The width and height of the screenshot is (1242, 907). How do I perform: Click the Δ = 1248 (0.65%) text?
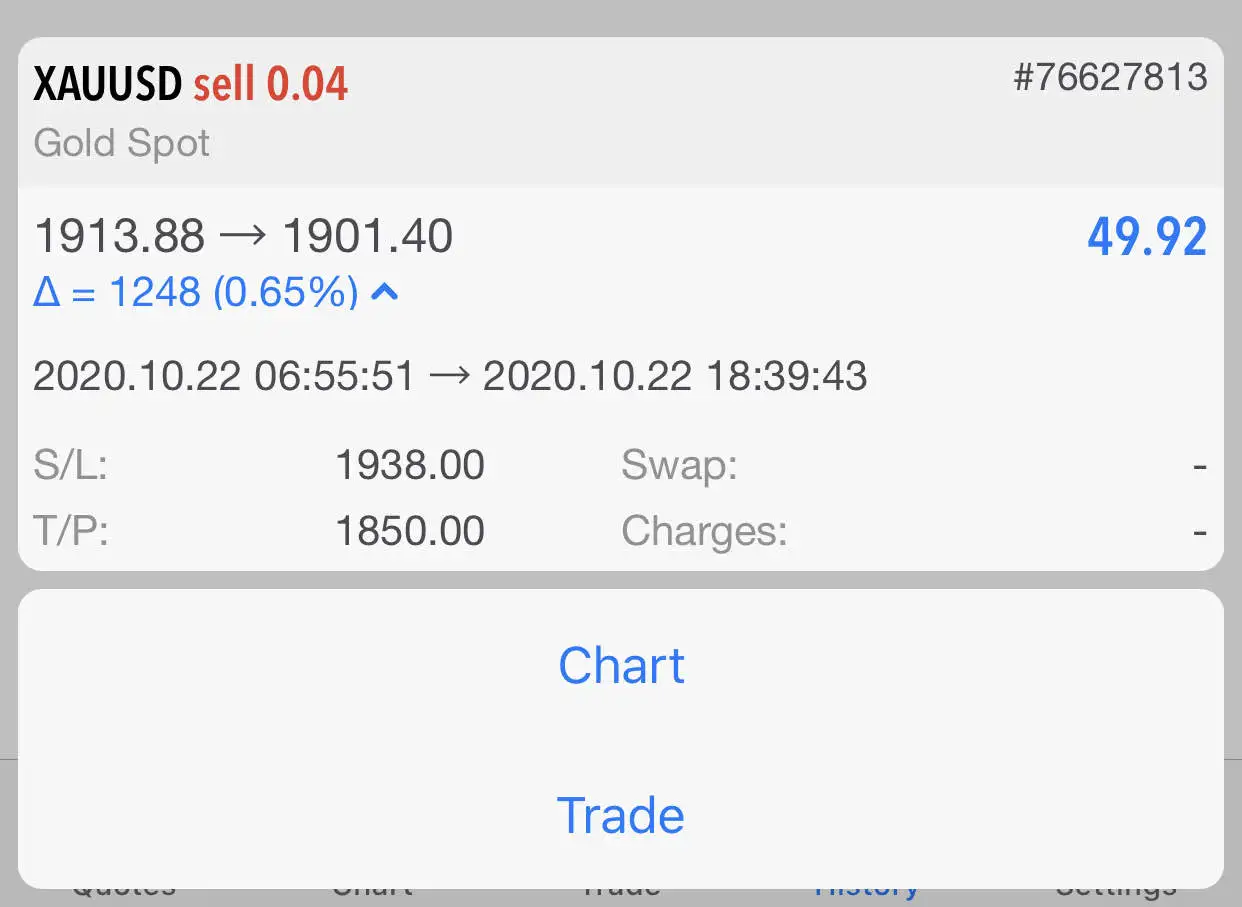(x=196, y=293)
